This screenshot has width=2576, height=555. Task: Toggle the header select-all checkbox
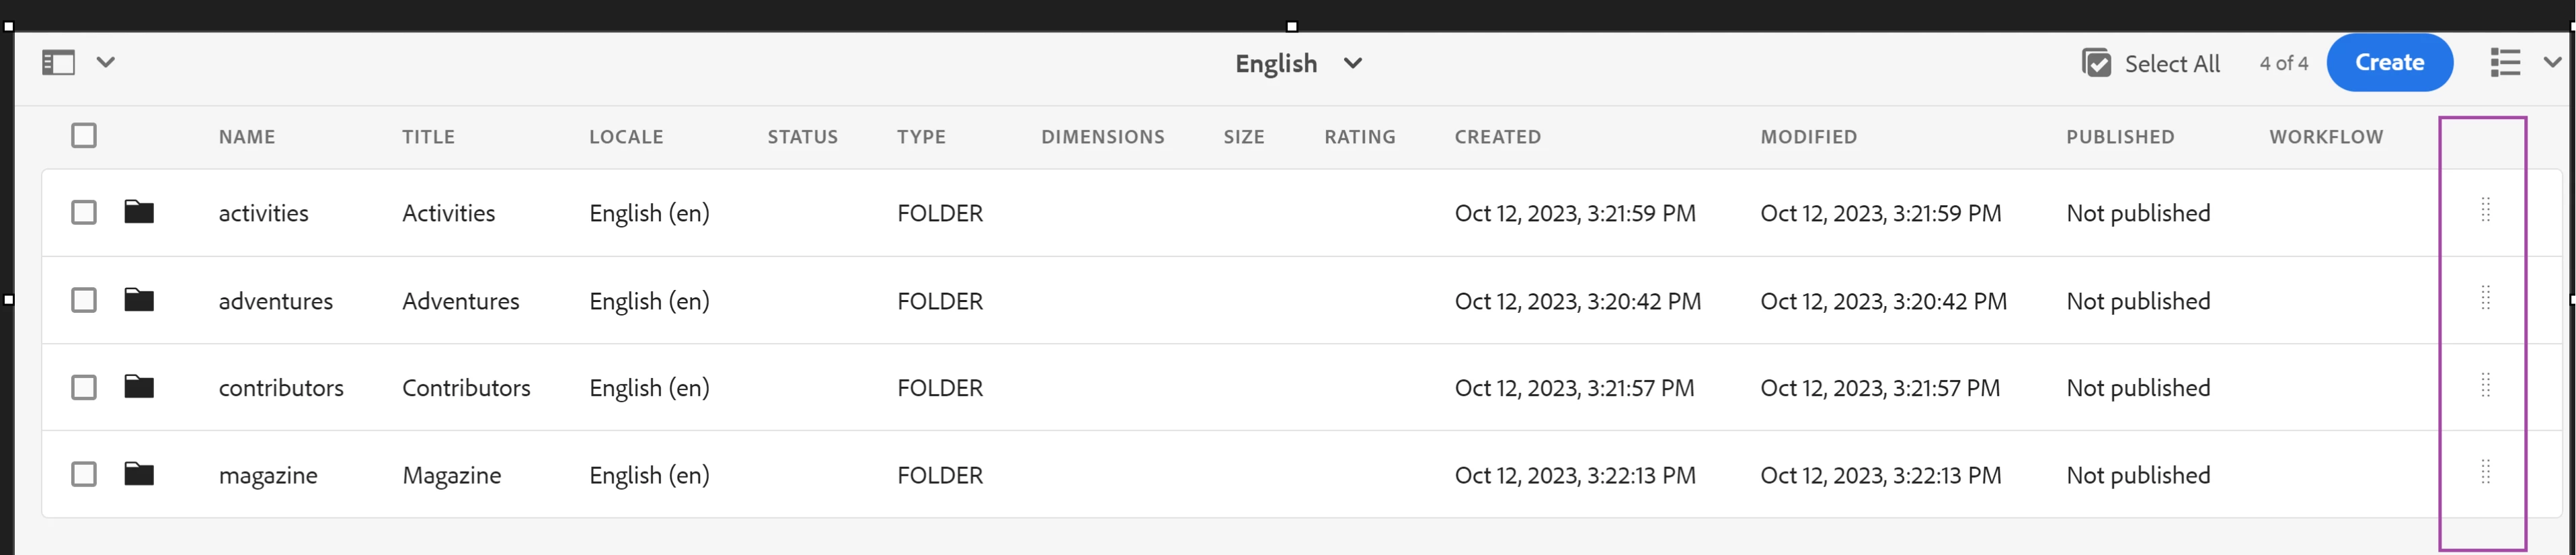click(84, 136)
